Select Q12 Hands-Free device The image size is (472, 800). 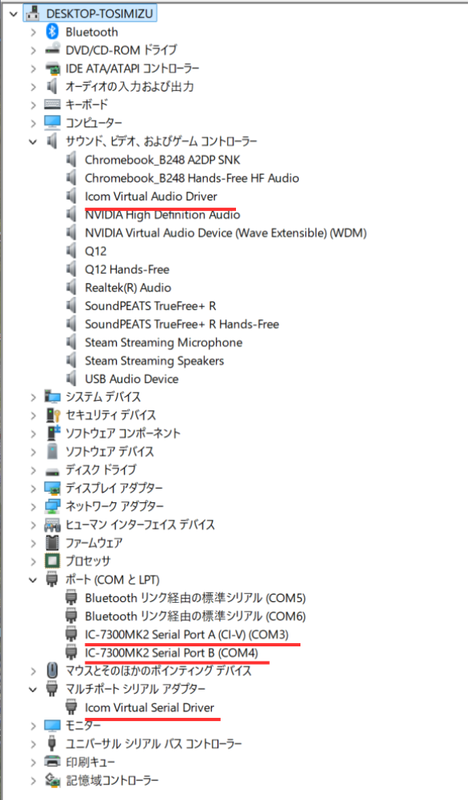tap(127, 269)
